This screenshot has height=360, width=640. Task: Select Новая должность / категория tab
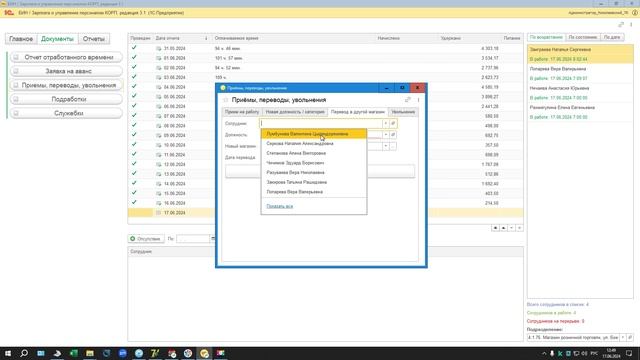(x=295, y=112)
